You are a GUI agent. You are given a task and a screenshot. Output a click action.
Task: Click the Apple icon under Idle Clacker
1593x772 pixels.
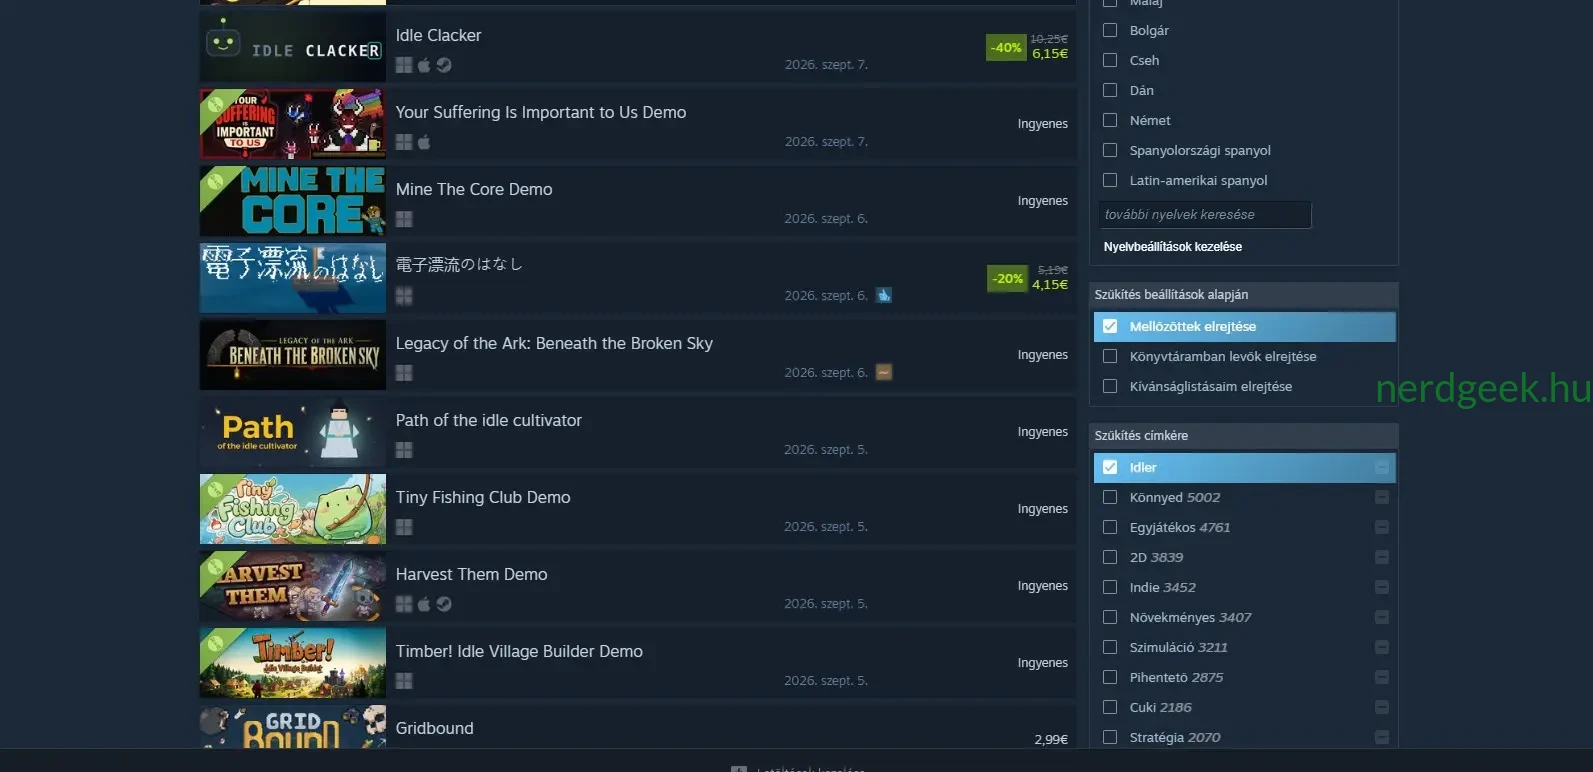pos(424,65)
